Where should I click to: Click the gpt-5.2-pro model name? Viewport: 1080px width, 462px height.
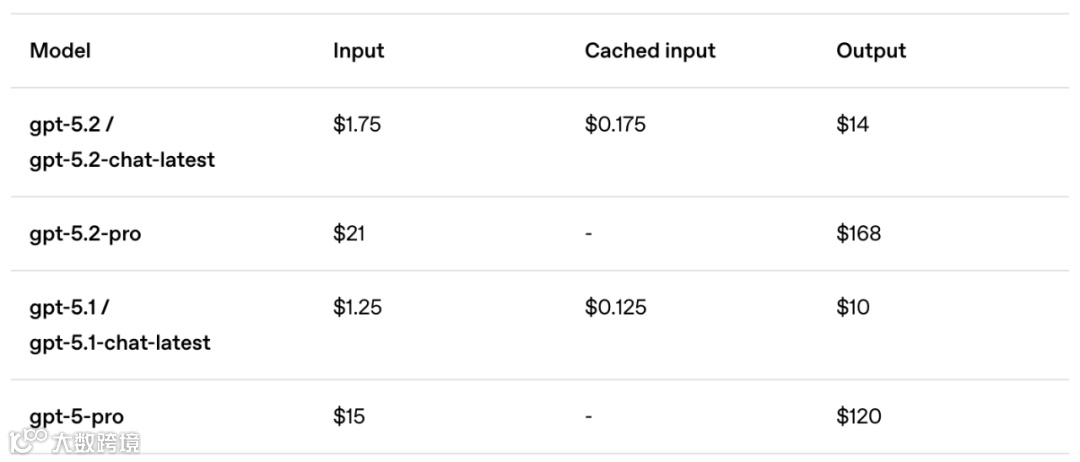[x=85, y=234]
